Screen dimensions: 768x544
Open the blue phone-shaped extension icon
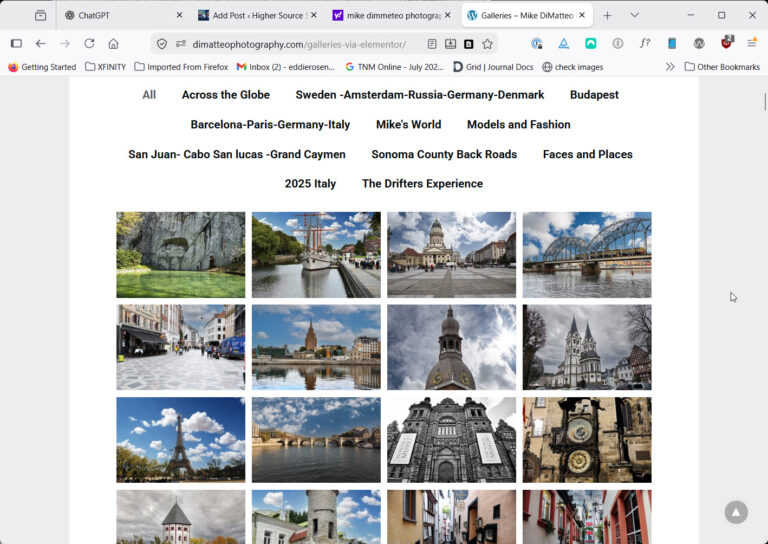tap(672, 44)
